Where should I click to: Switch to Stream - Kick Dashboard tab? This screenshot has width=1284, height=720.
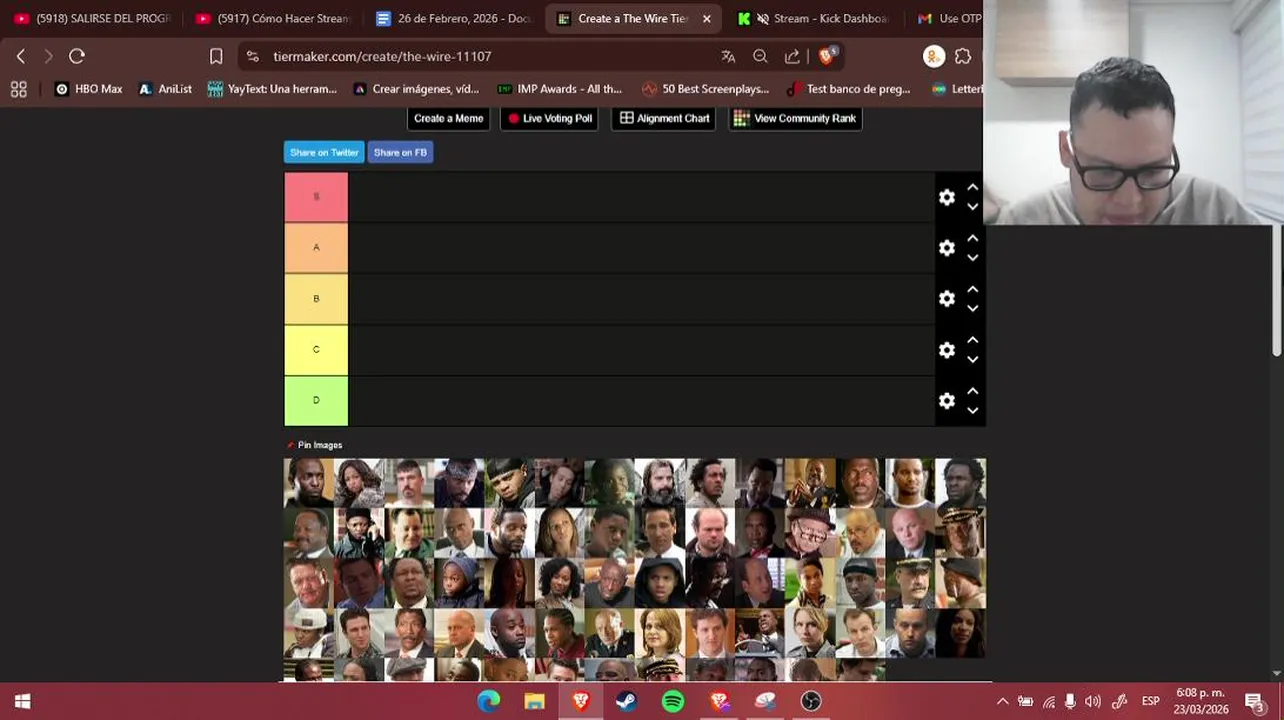(815, 18)
